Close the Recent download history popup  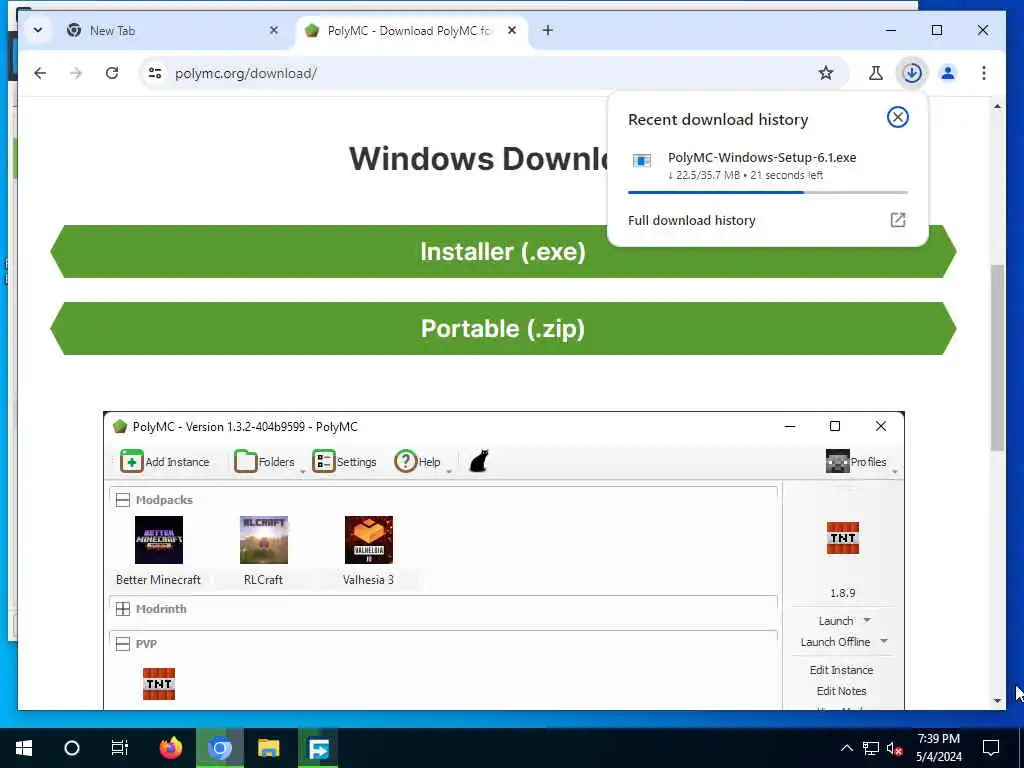[x=897, y=118]
